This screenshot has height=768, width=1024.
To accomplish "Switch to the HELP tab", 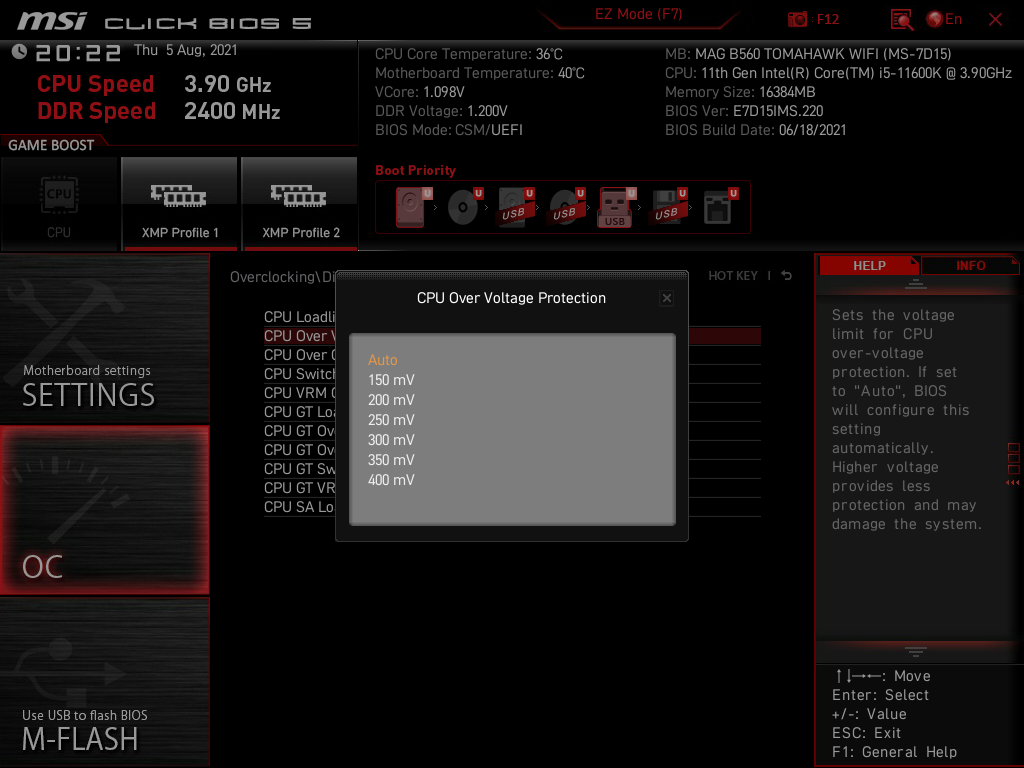I will coord(869,266).
